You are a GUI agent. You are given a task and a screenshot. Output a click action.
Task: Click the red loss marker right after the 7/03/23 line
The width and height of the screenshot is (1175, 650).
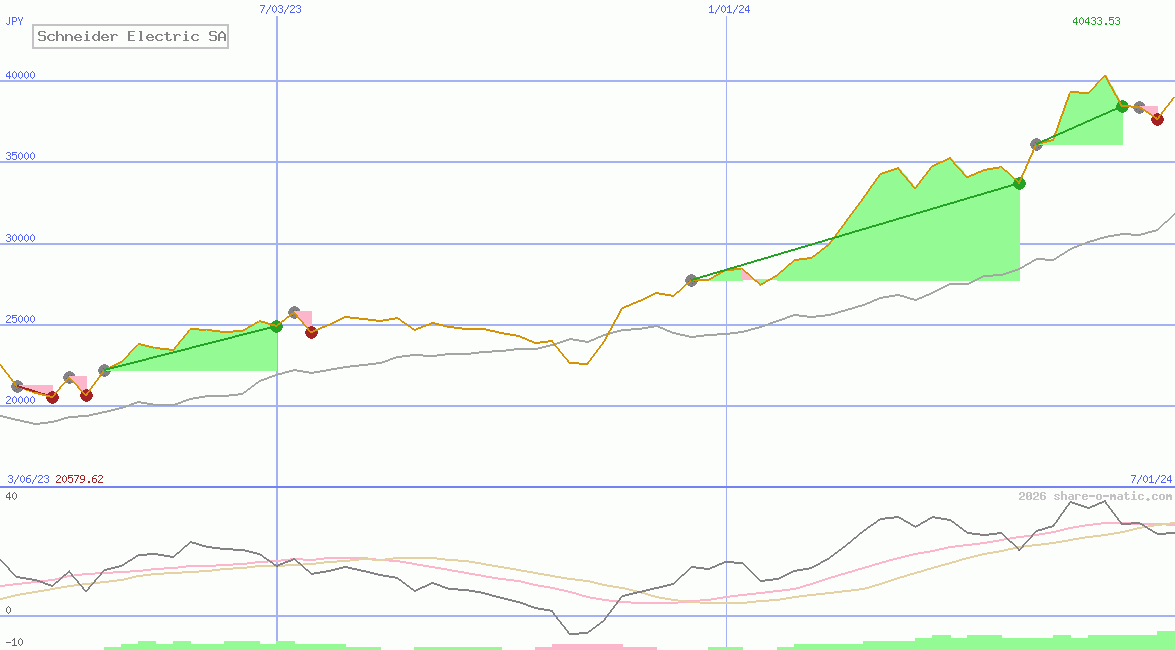click(x=311, y=332)
